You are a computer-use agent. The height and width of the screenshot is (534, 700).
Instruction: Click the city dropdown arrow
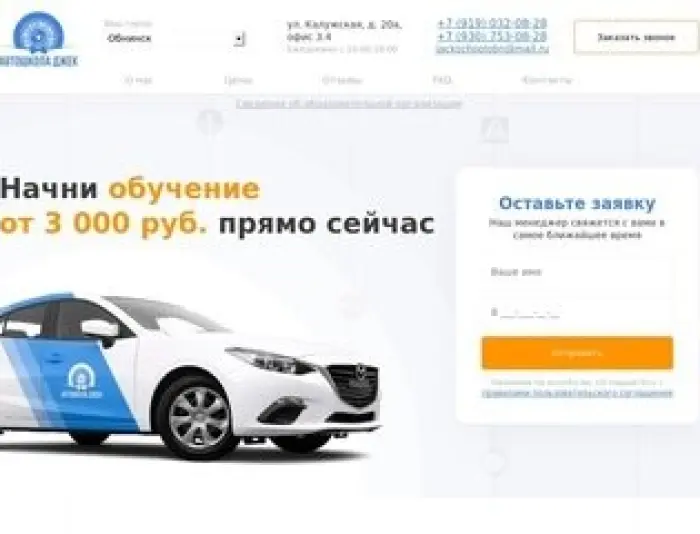coord(239,39)
